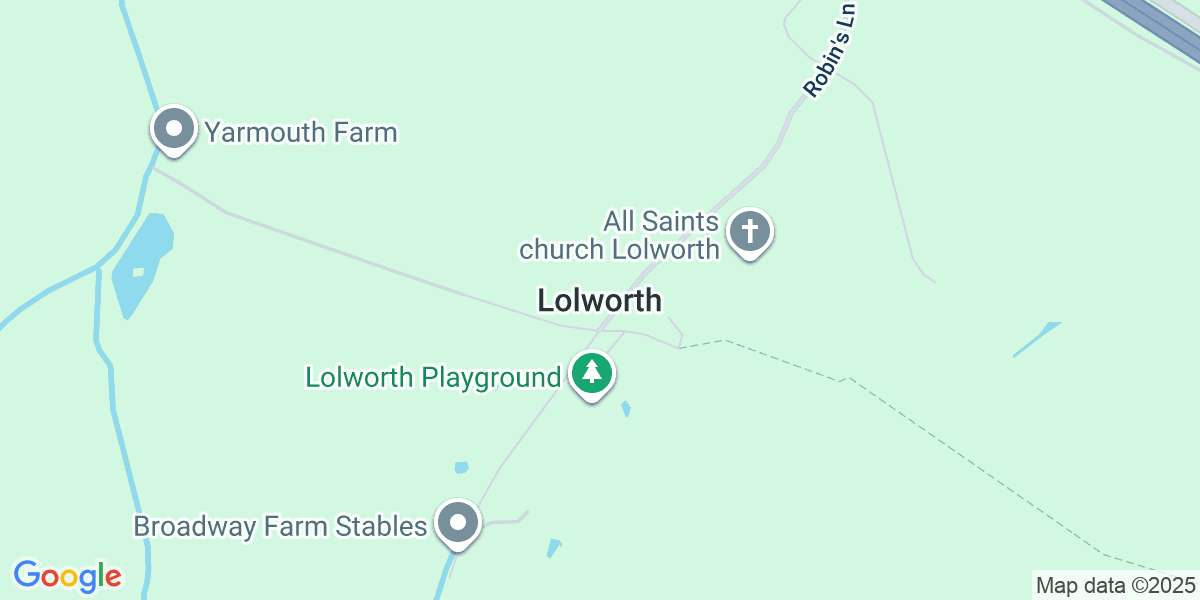Click the Lolworth village name
The height and width of the screenshot is (600, 1200).
click(x=599, y=300)
